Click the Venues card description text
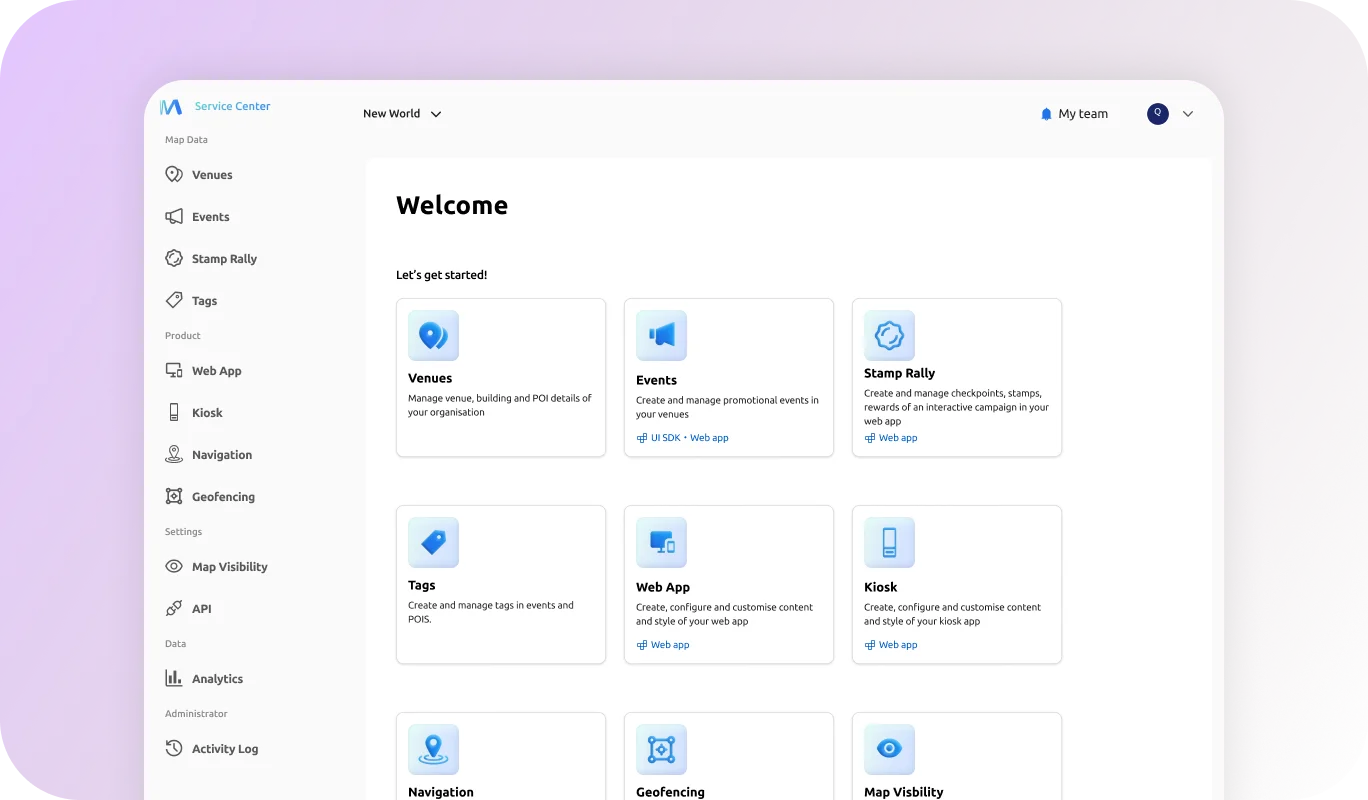Screen dimensions: 1368x800 click(x=500, y=405)
